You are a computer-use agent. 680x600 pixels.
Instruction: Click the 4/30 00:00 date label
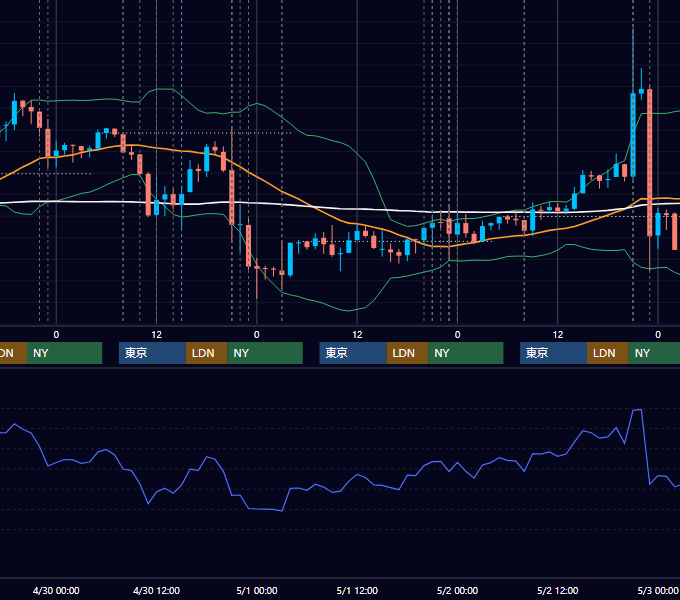click(x=56, y=590)
